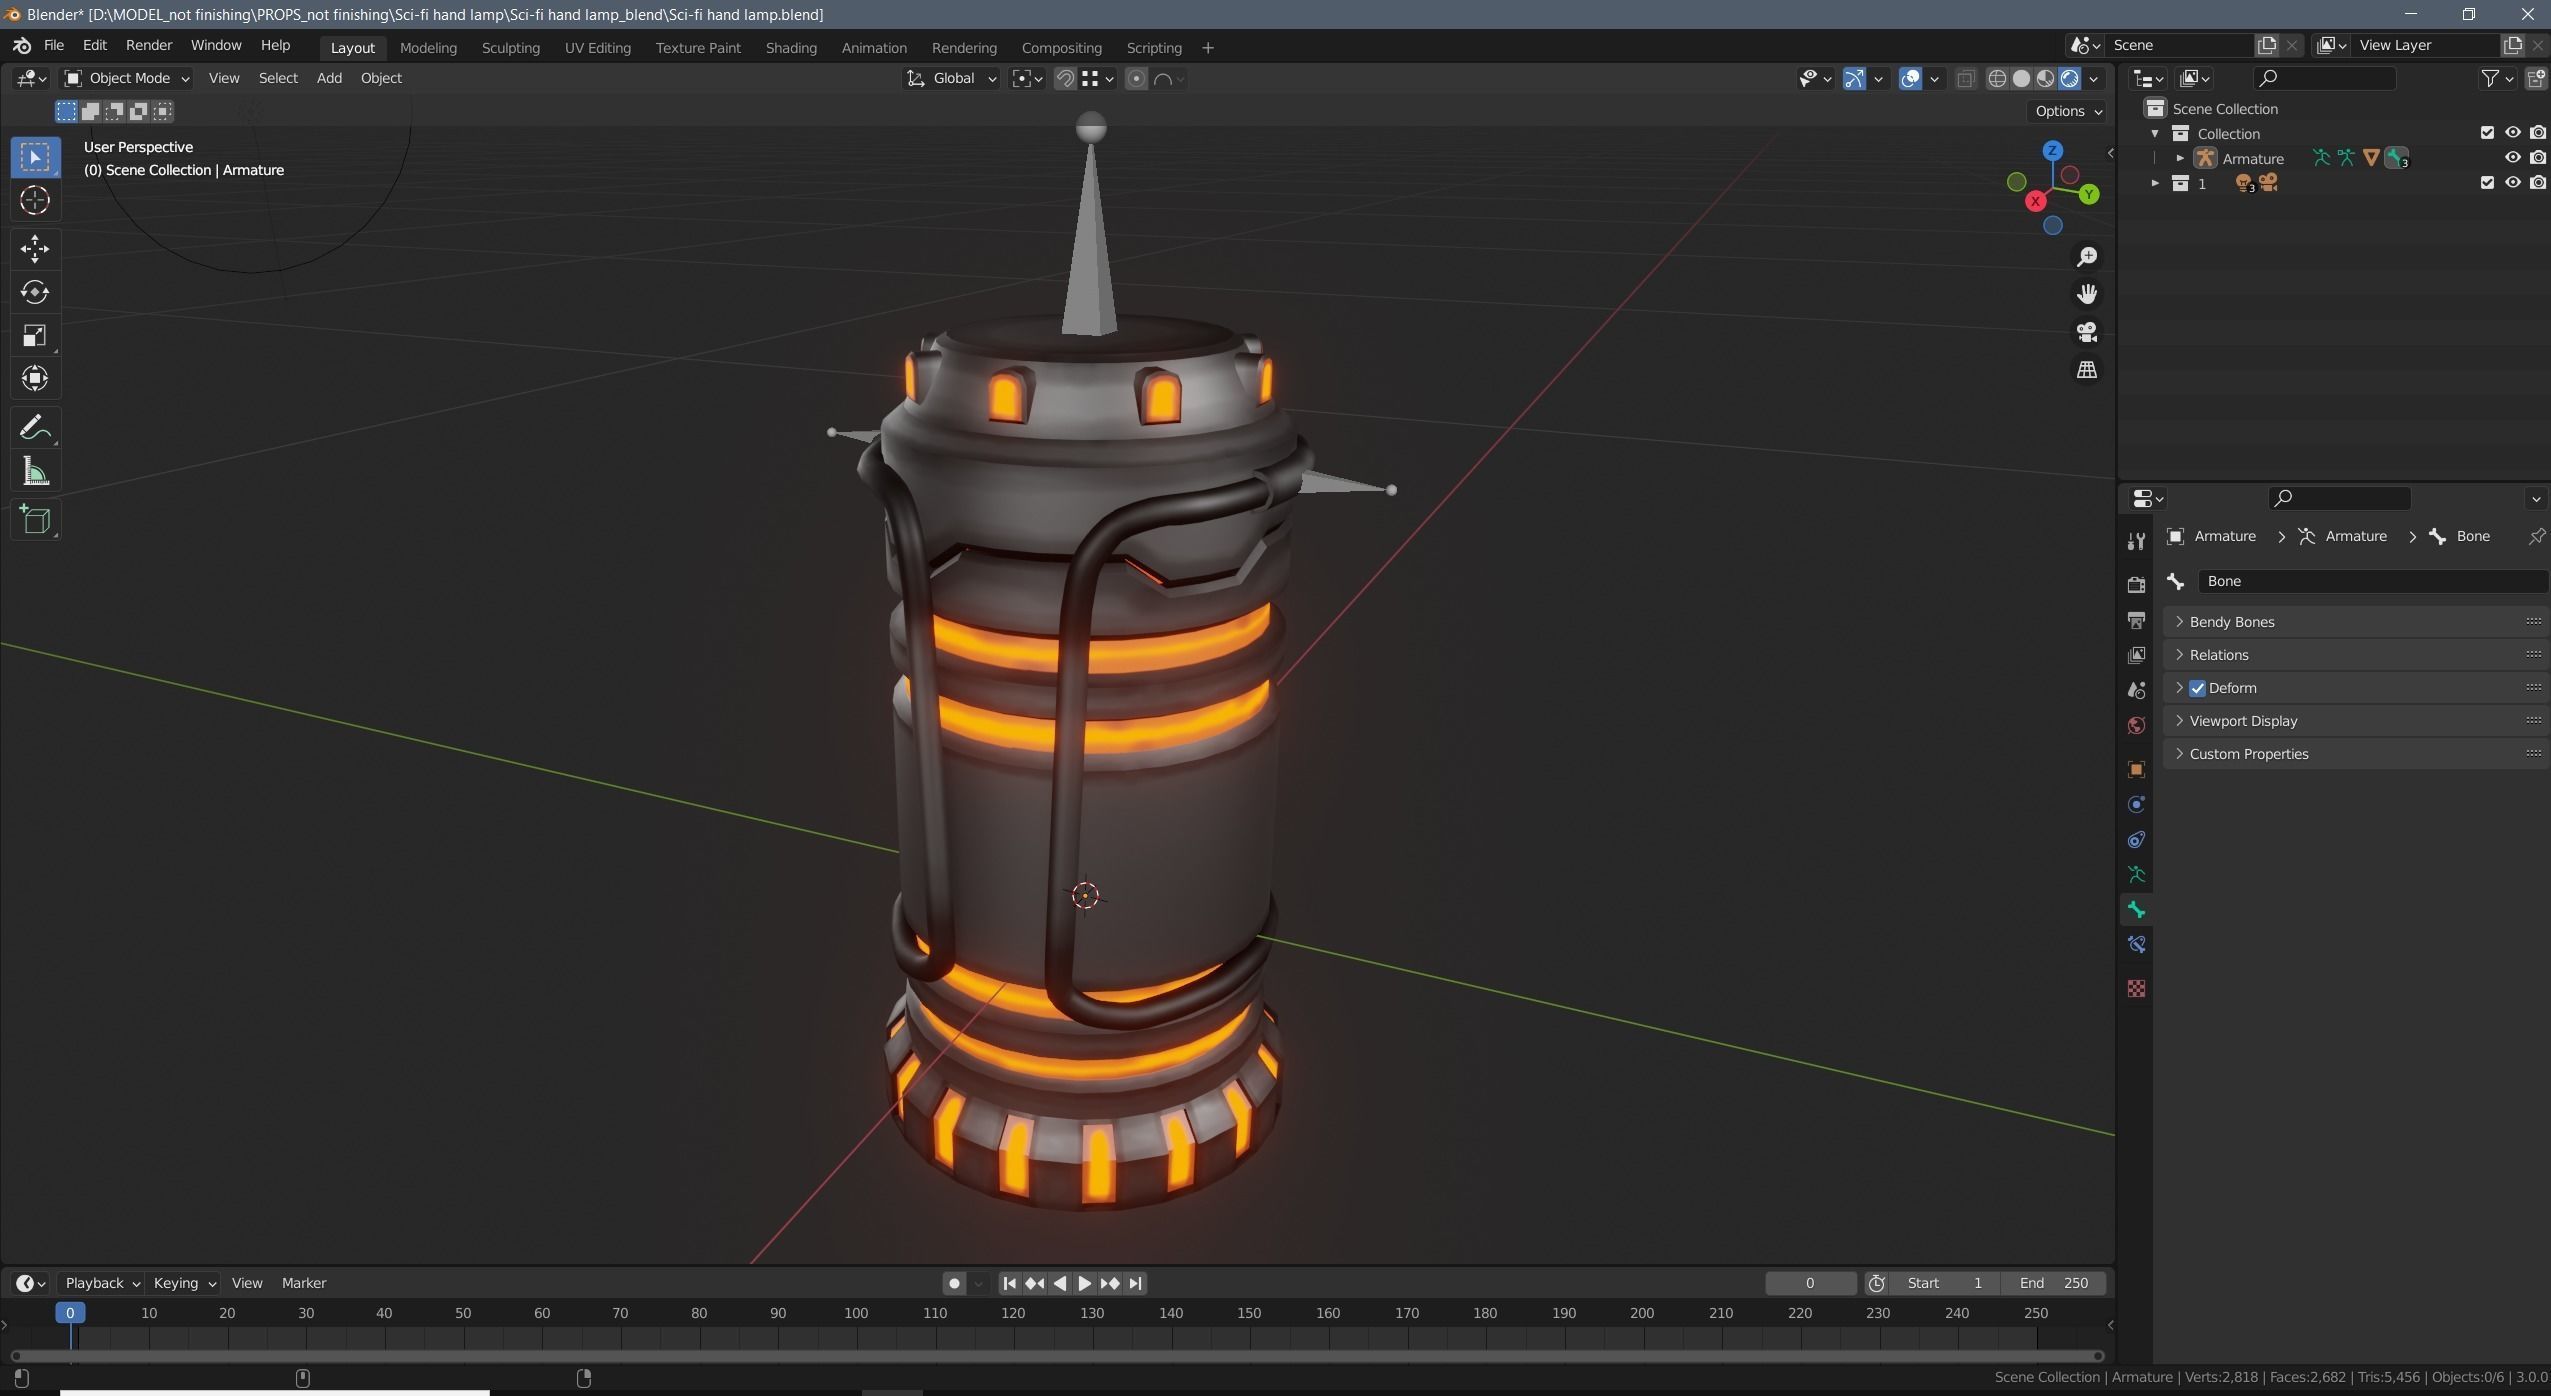The height and width of the screenshot is (1396, 2551).
Task: Click the current frame number field
Action: 1810,1283
